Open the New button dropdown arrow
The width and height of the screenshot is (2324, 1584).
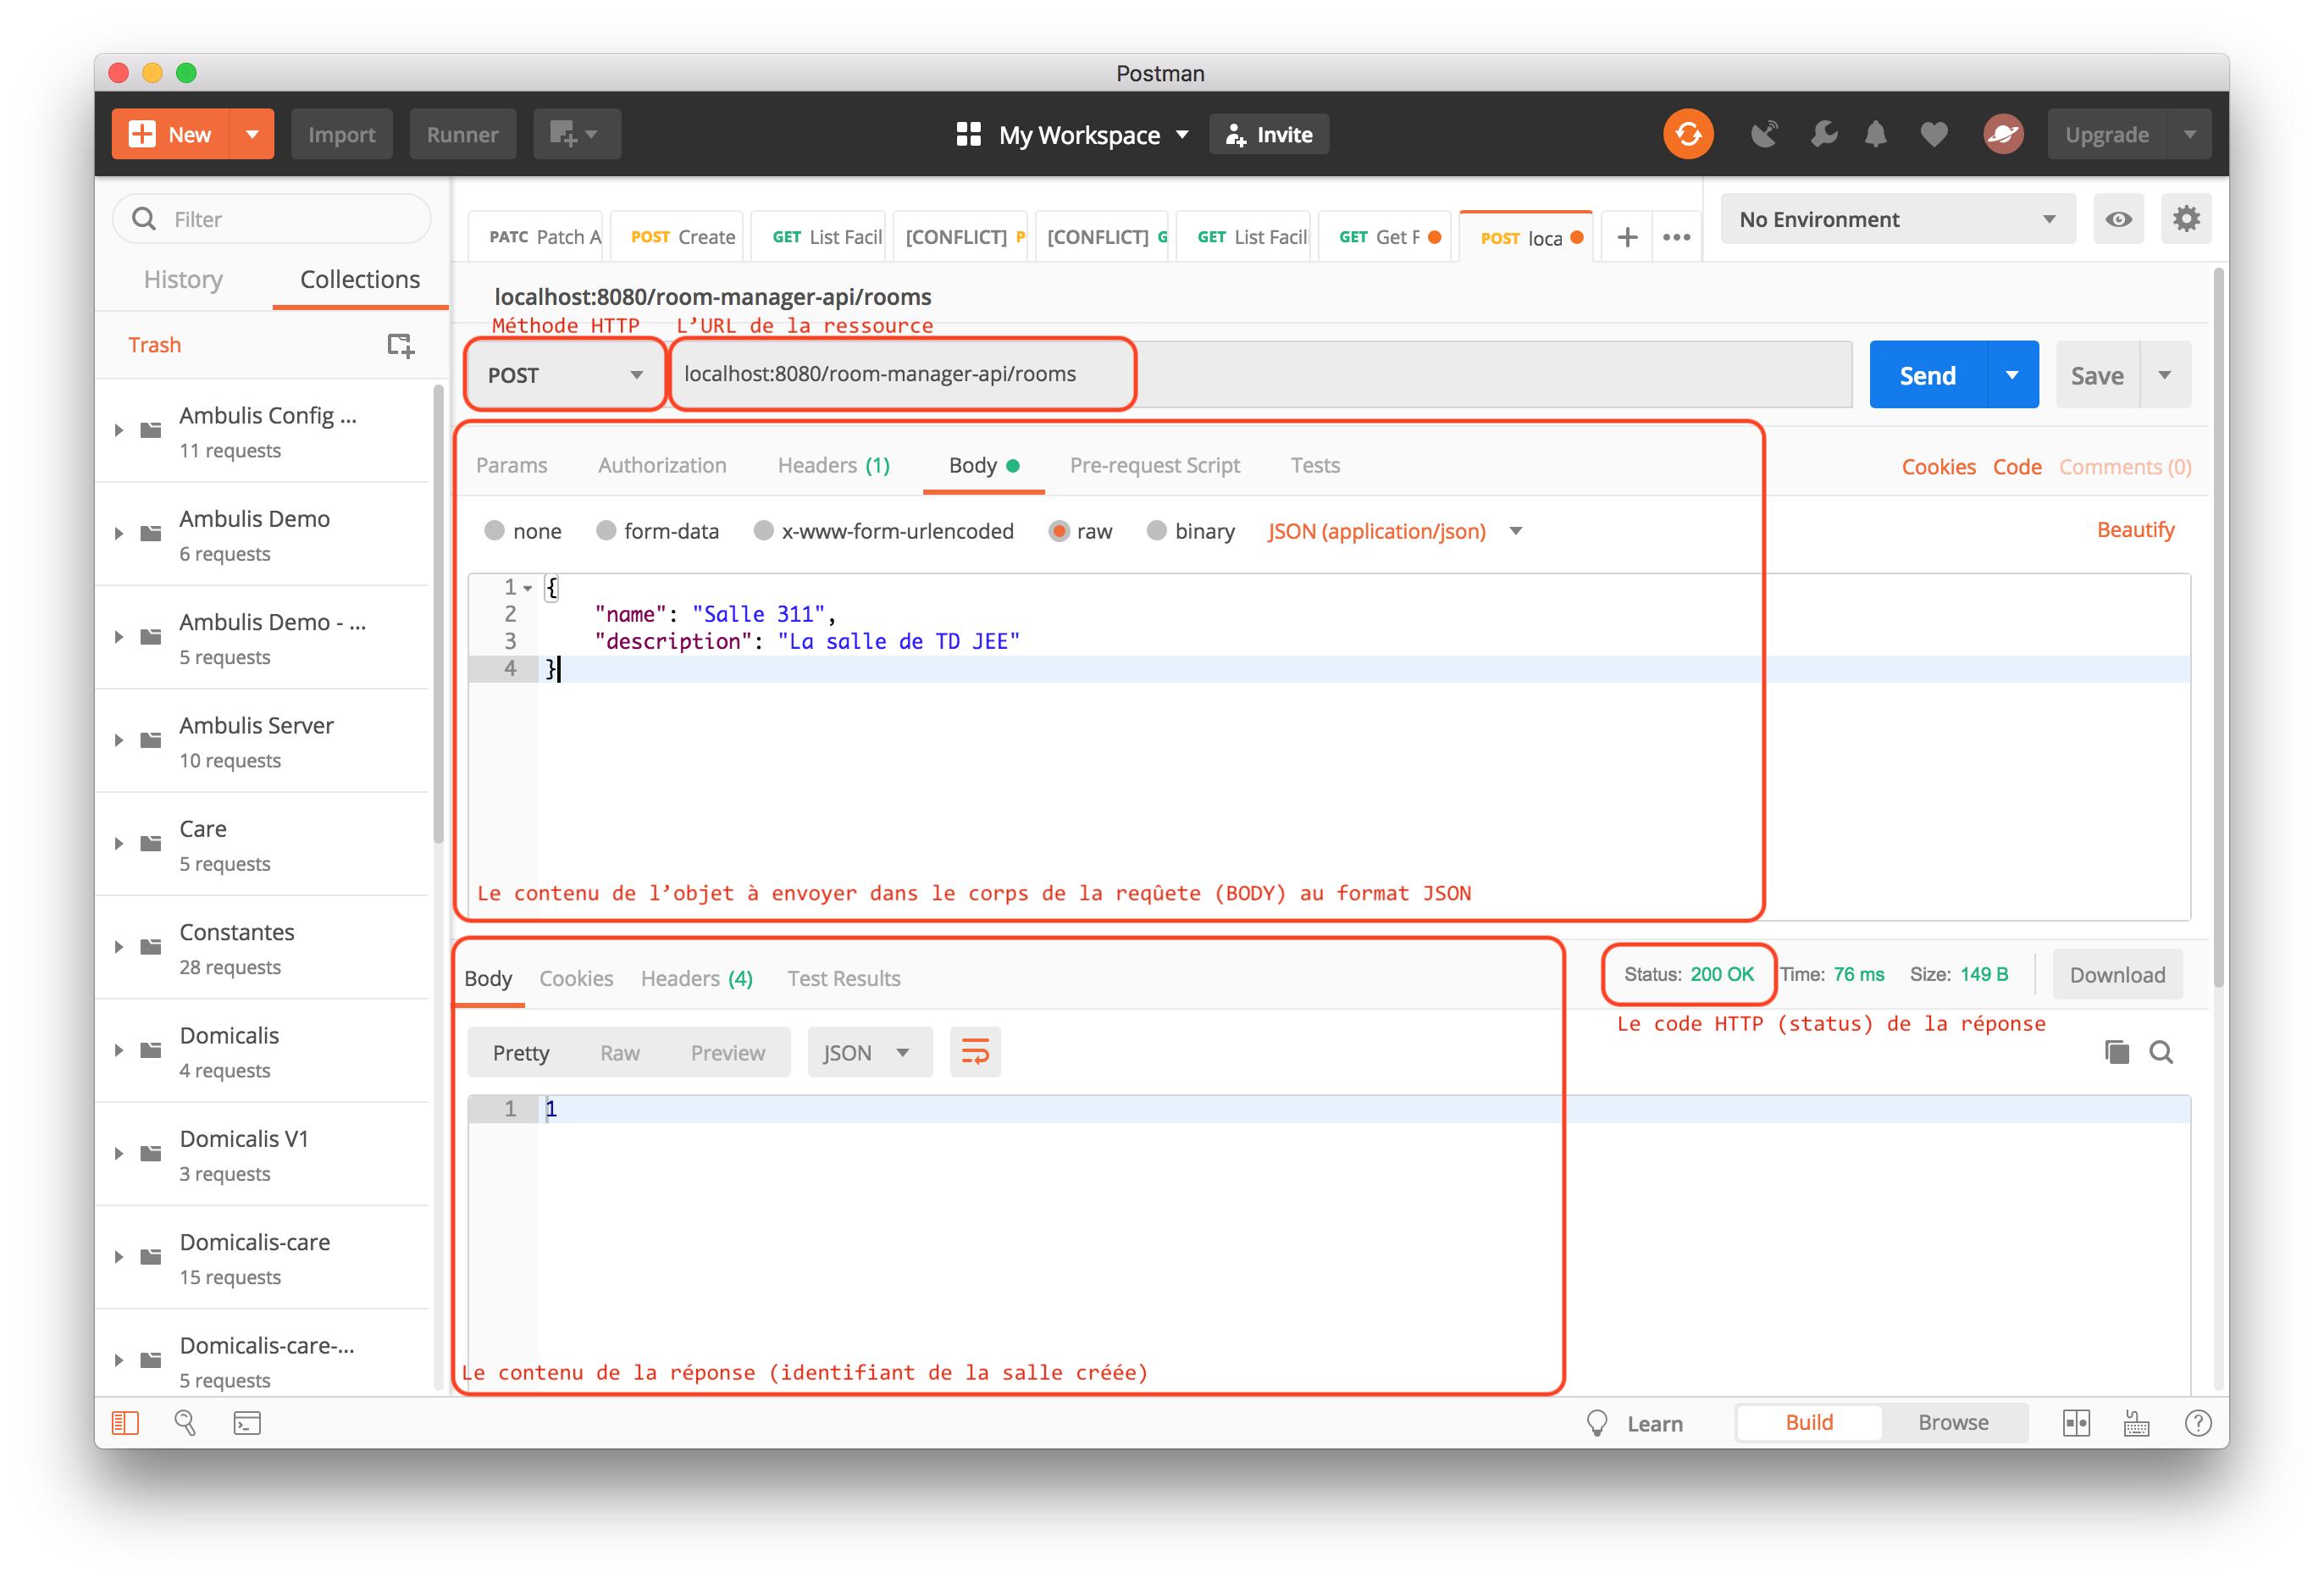[252, 134]
